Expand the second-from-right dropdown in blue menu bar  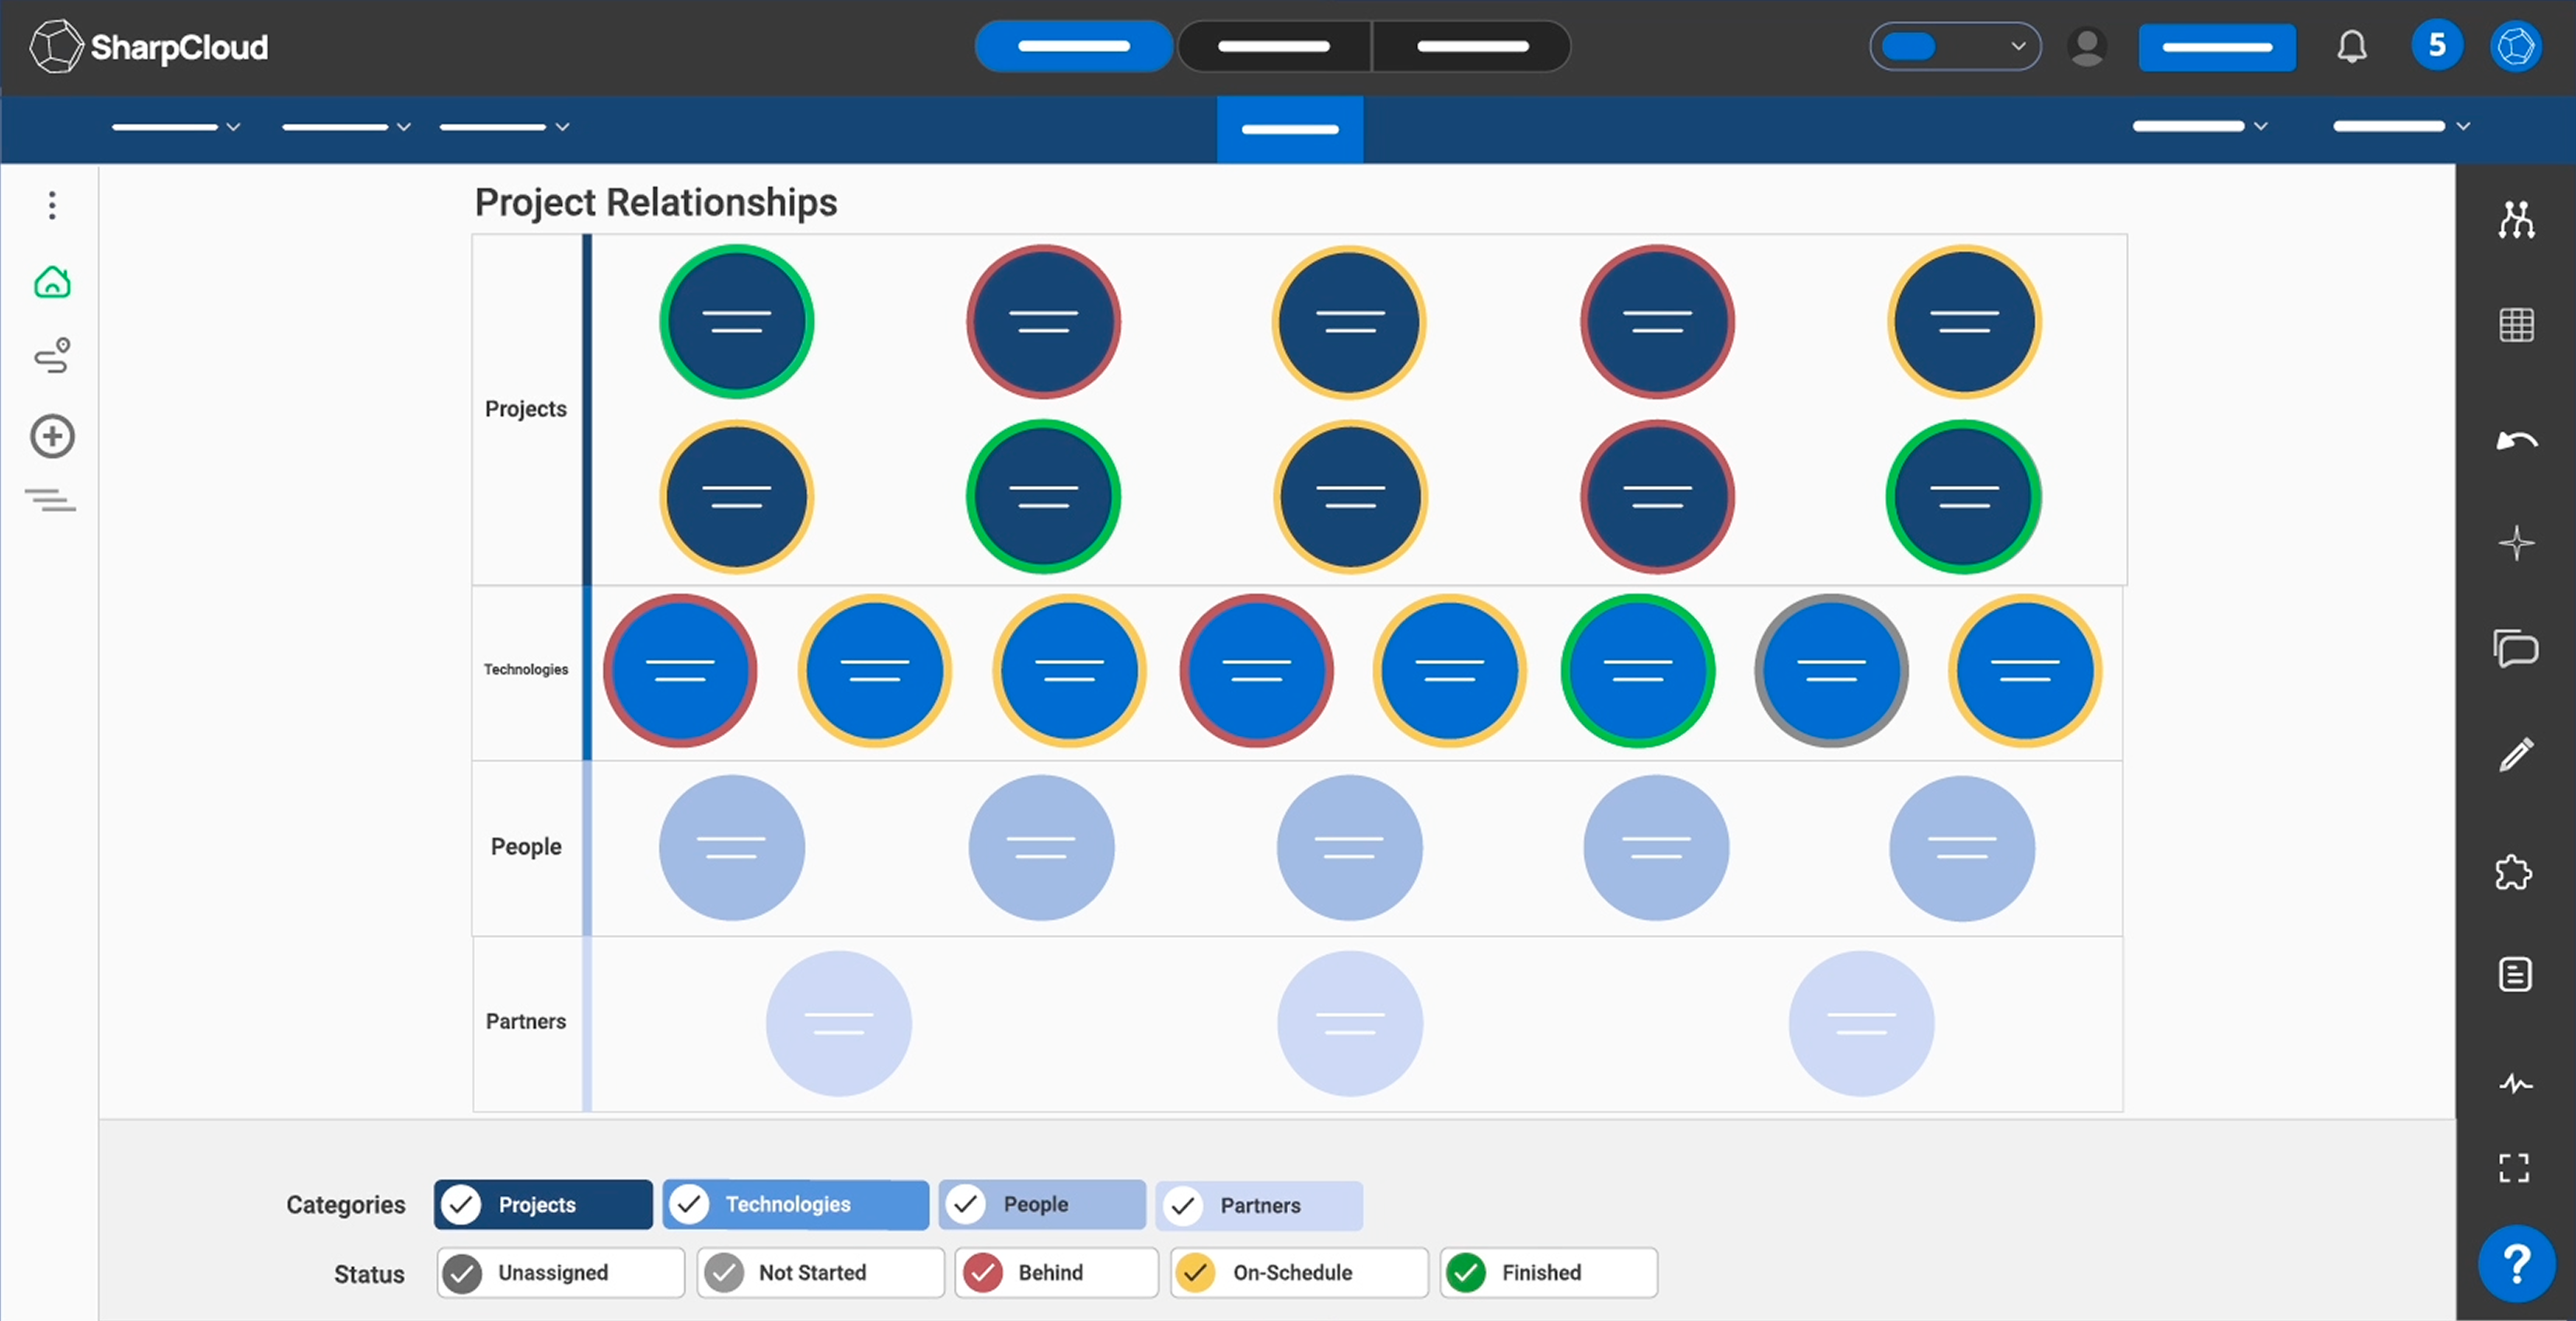pos(2199,126)
